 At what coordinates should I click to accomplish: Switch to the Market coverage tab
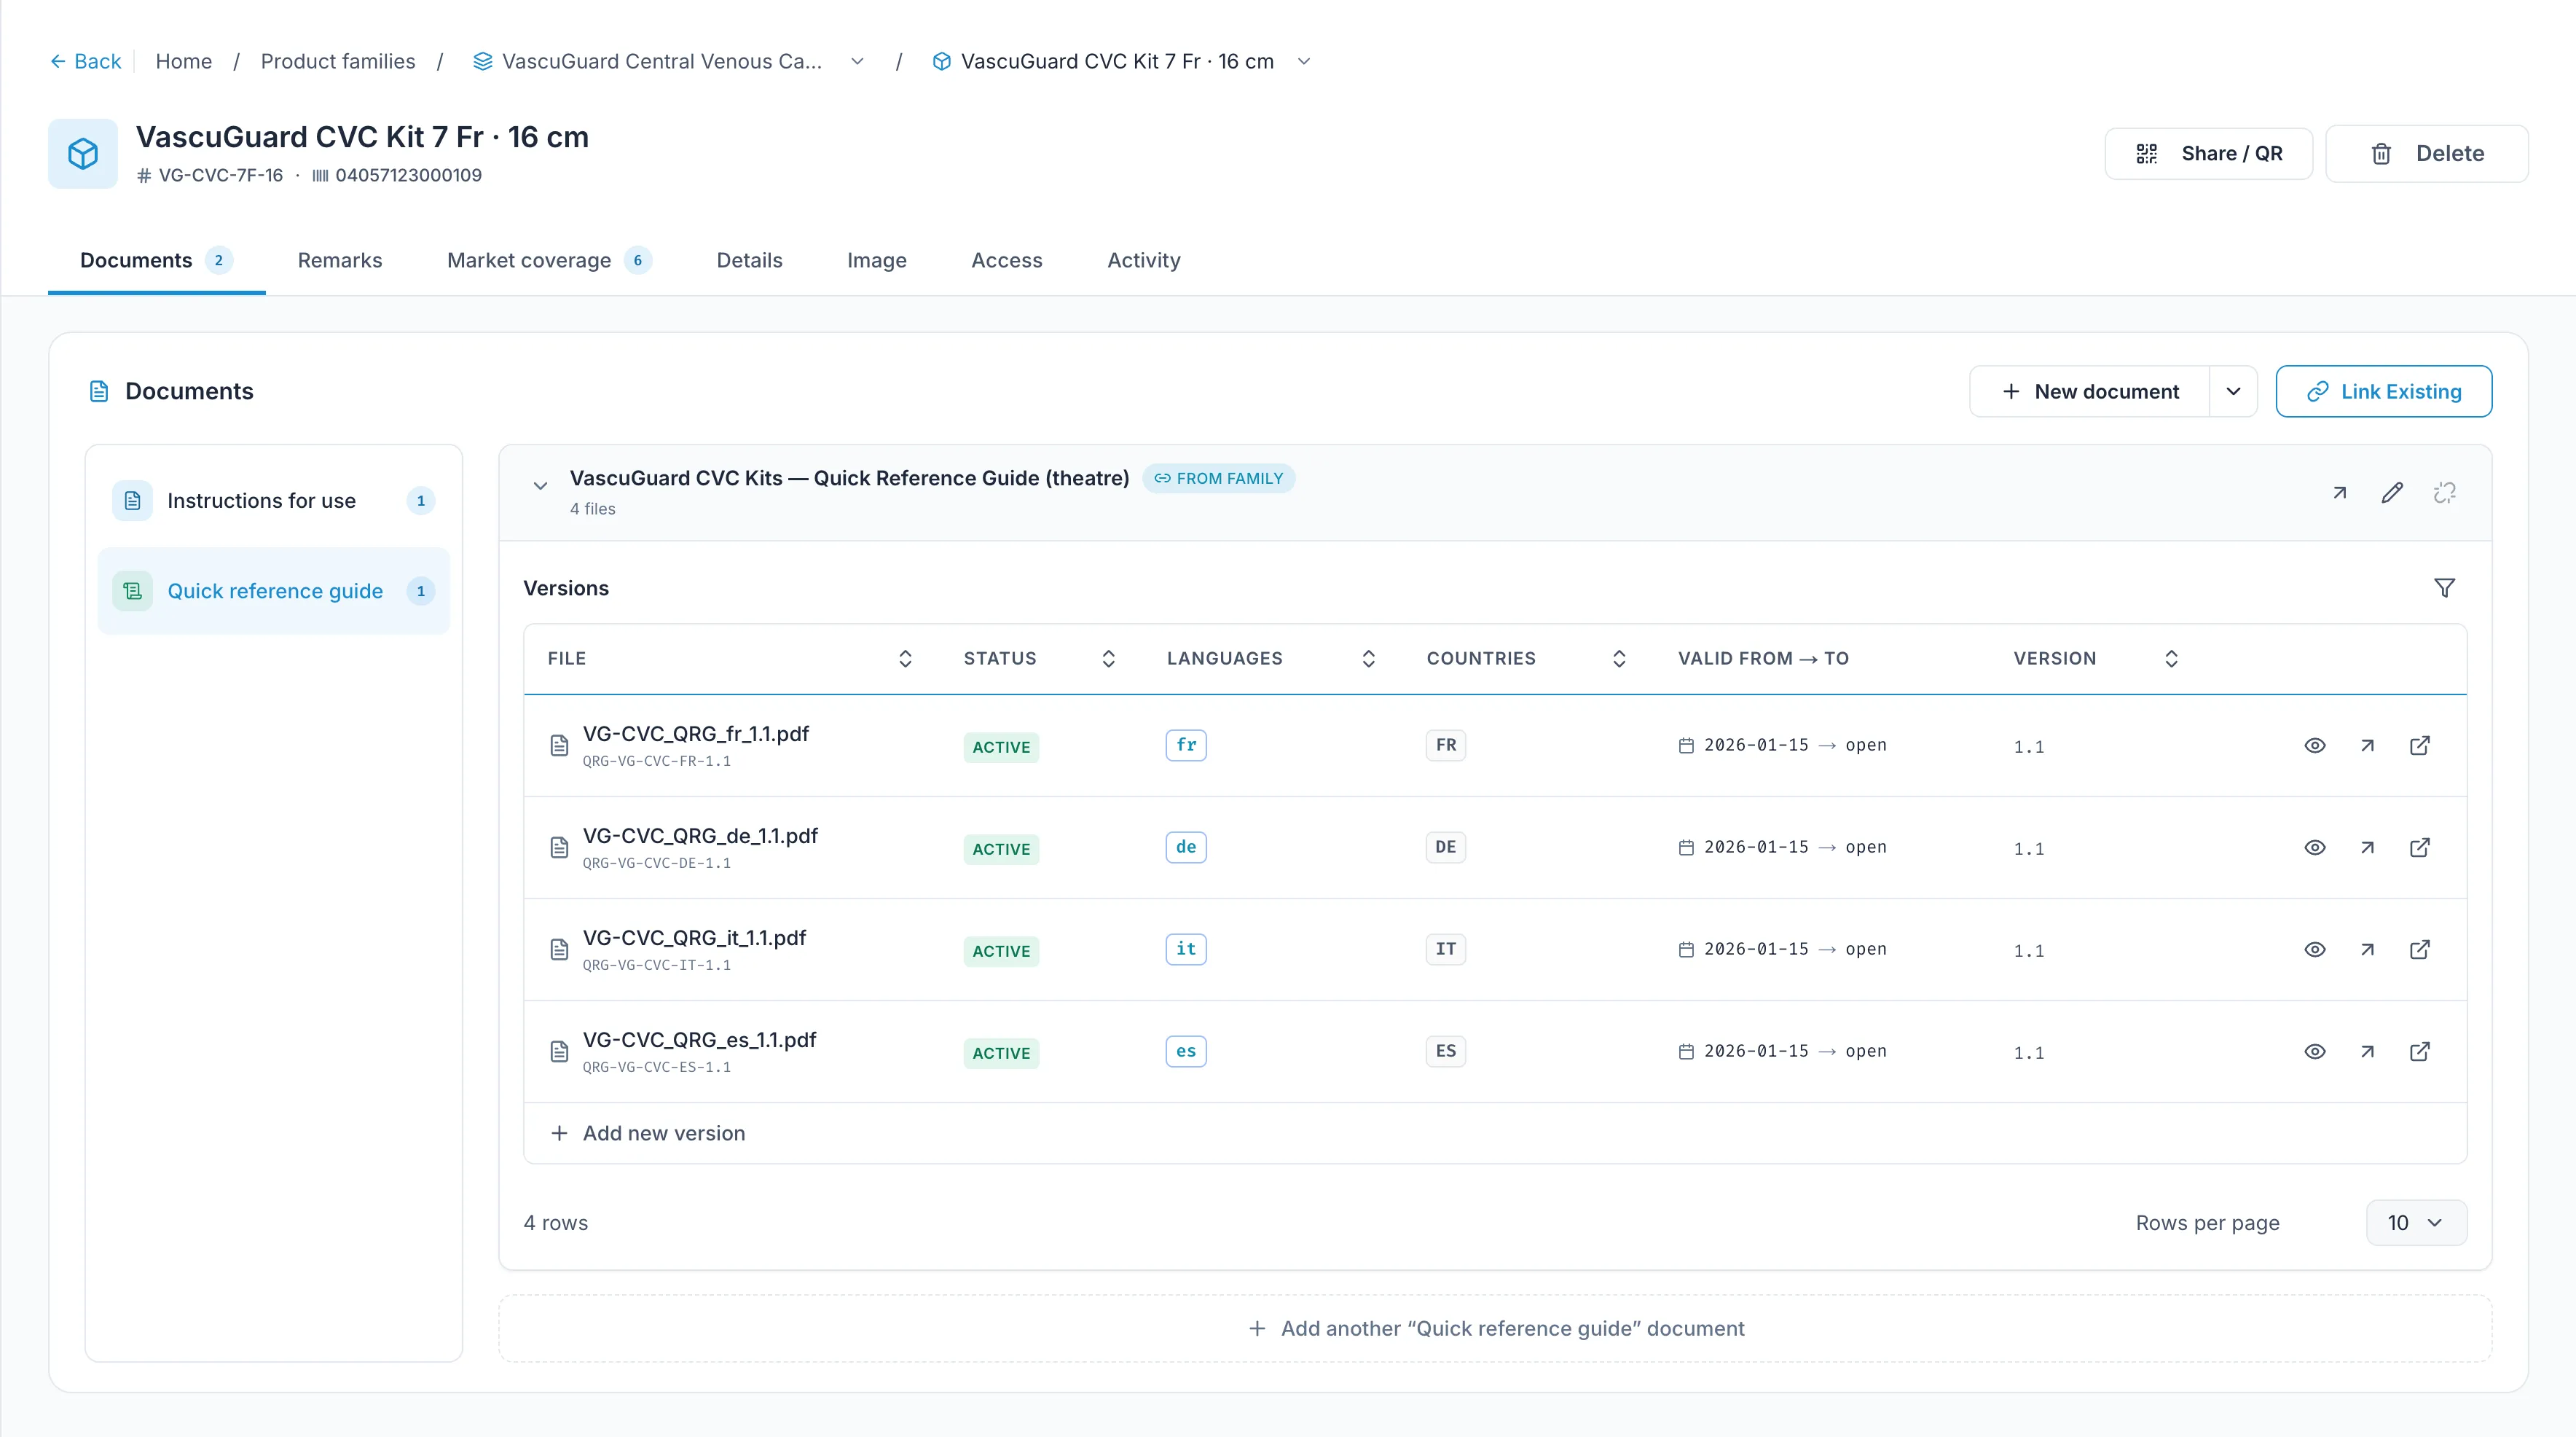click(x=549, y=261)
